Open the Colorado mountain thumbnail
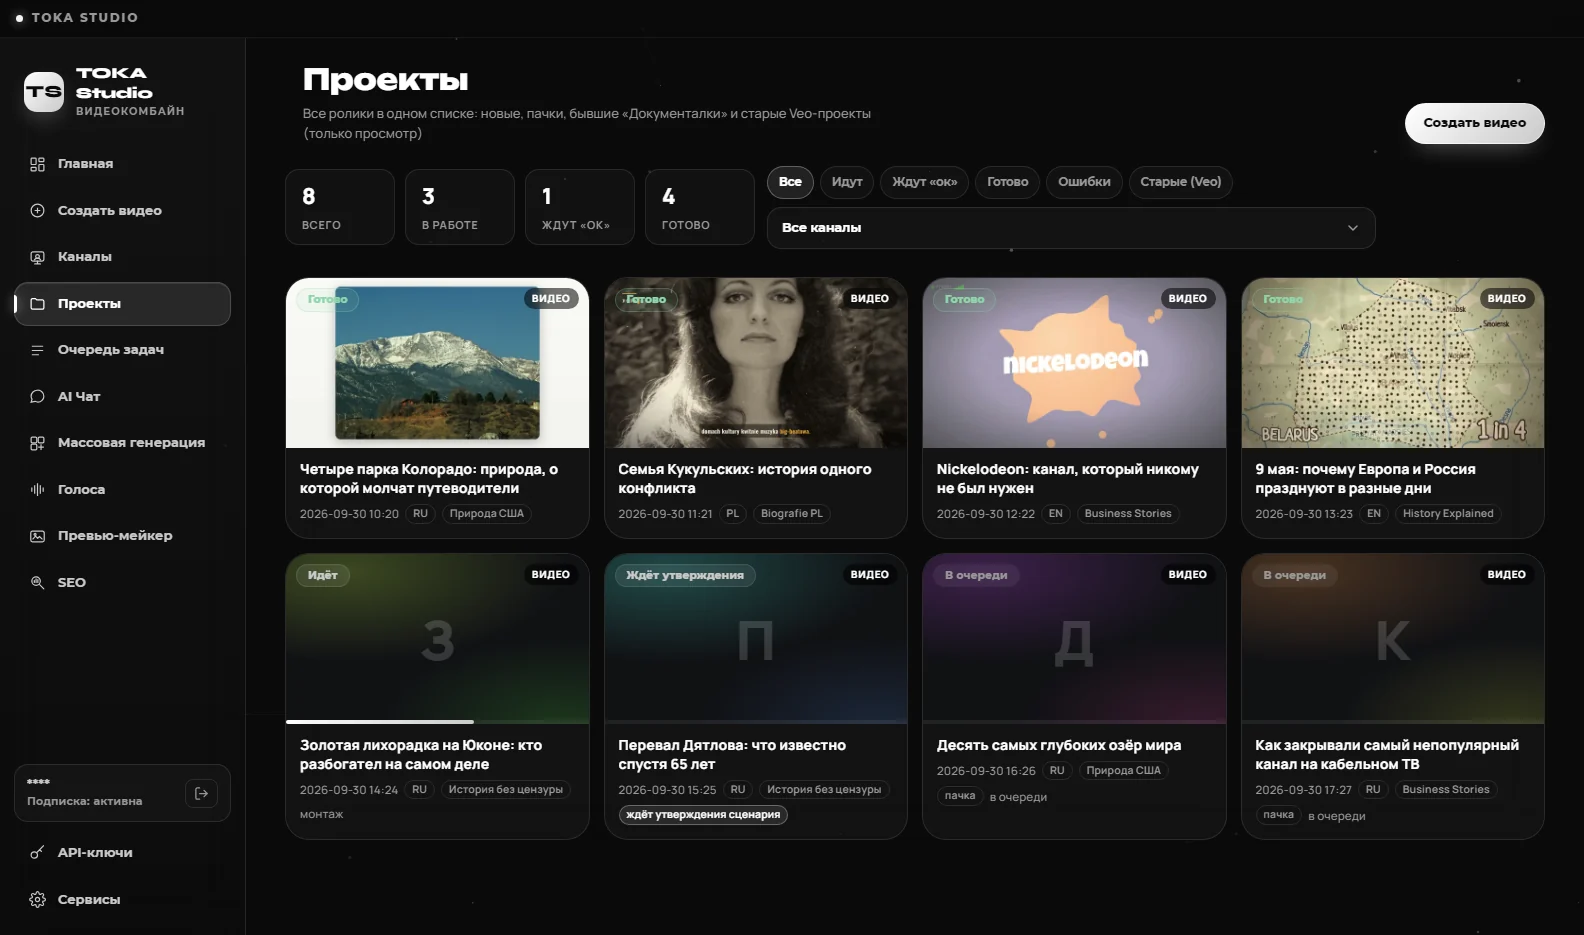Screen dimensions: 1584x935 tap(437, 363)
